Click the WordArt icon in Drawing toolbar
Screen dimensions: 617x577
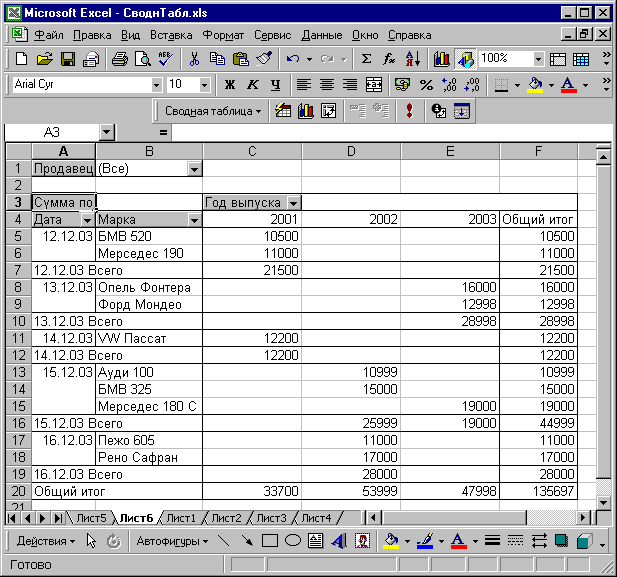[x=339, y=541]
